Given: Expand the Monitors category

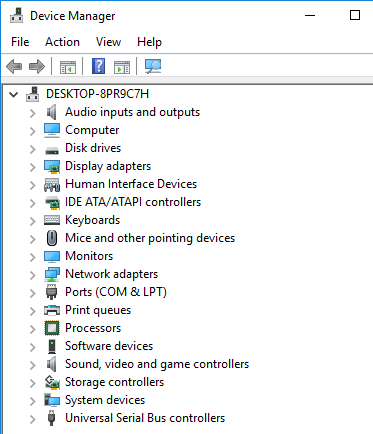Looking at the screenshot, I should pos(33,257).
